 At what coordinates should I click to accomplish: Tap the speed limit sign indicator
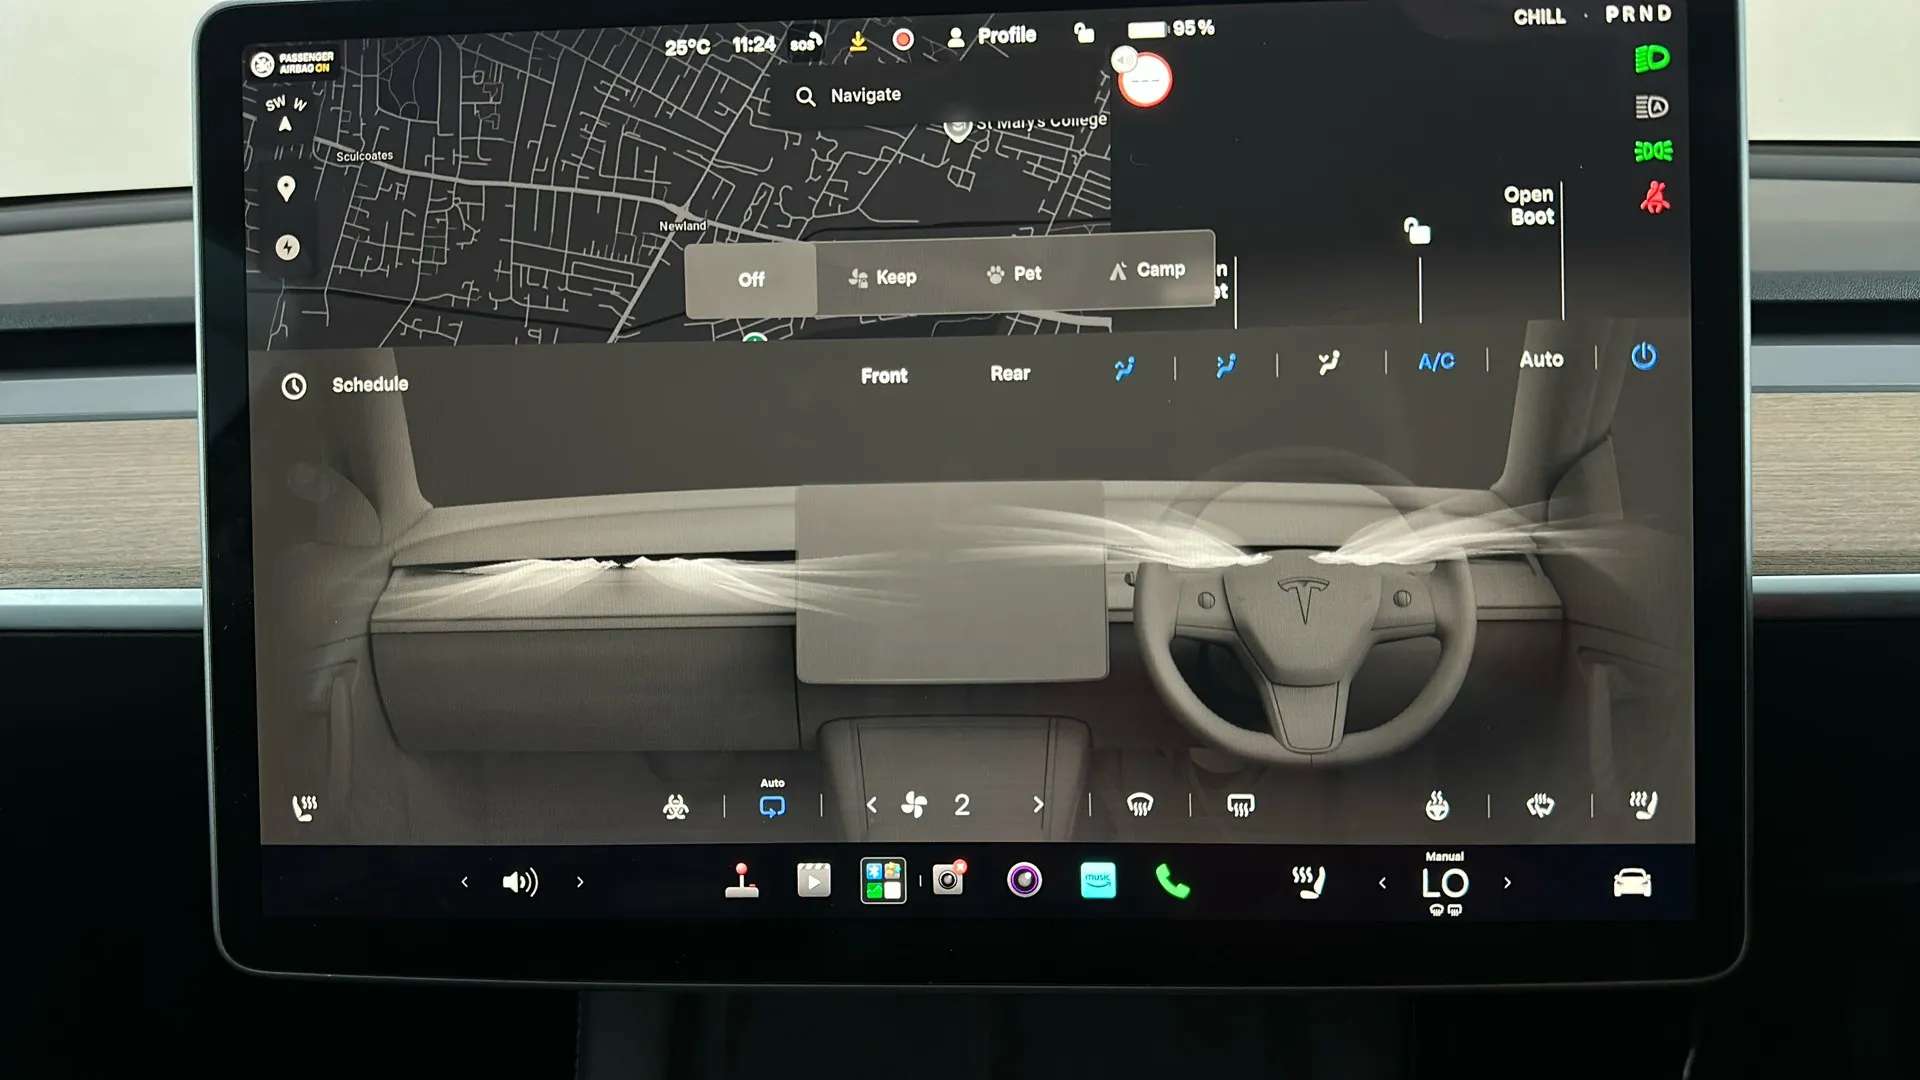tap(1144, 79)
